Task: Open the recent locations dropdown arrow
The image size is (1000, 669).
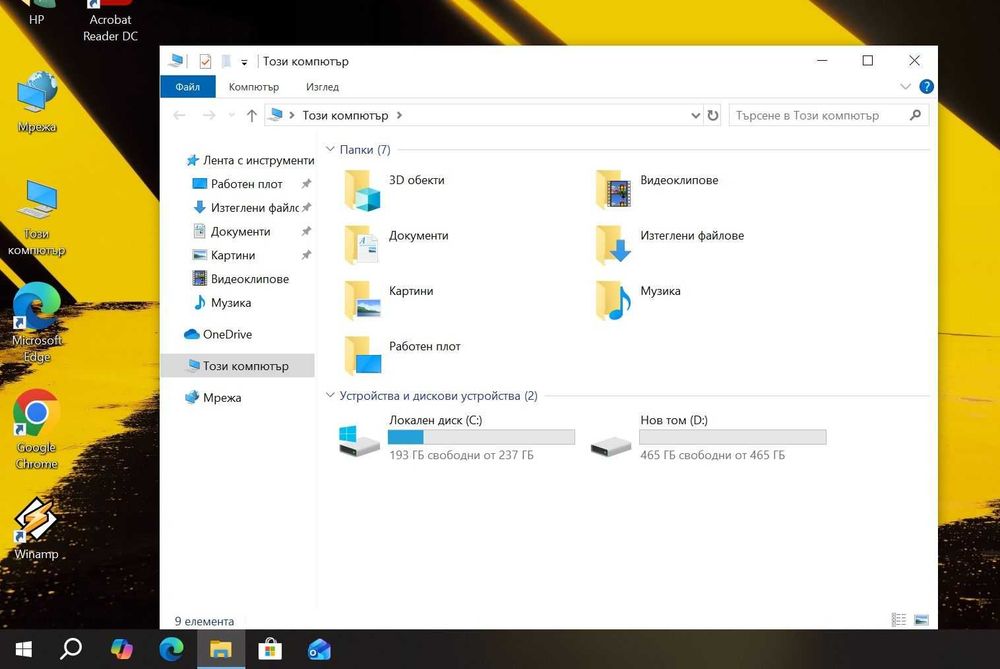Action: 232,115
